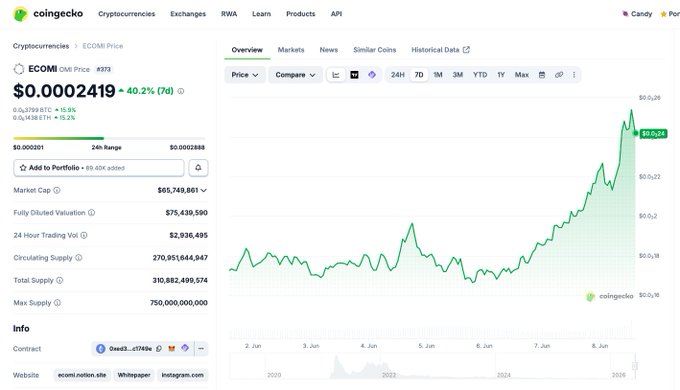Click the $0.0002419 price text
This screenshot has width=680, height=390.
(64, 91)
